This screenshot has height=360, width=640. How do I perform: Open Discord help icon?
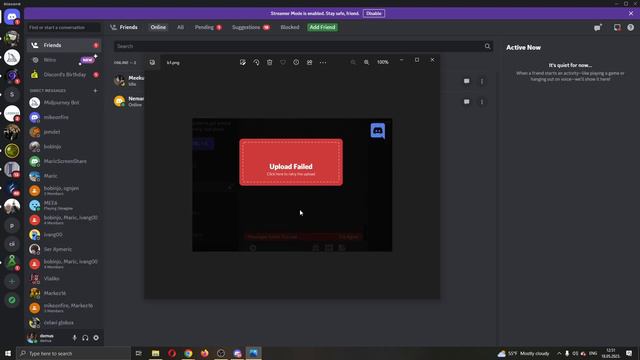(631, 27)
